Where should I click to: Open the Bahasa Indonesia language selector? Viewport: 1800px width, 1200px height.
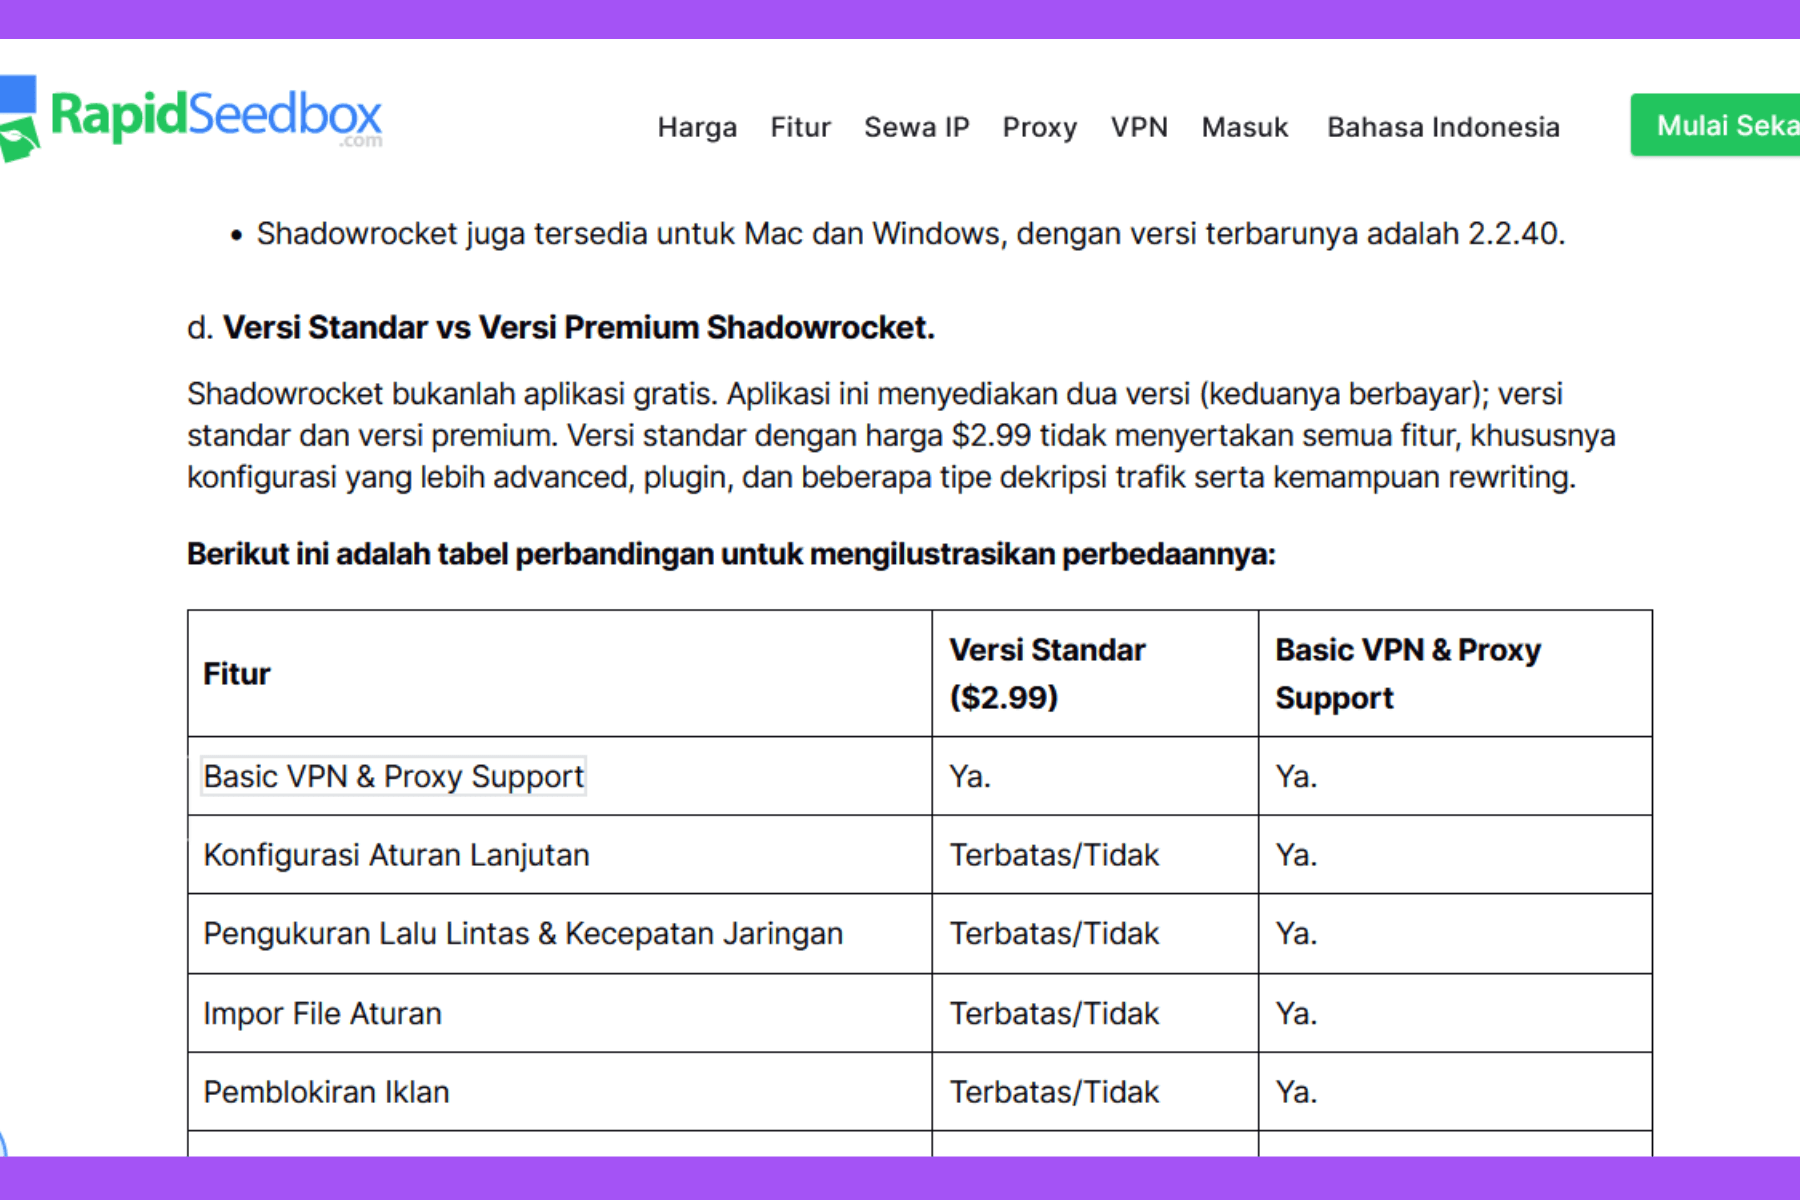[x=1443, y=127]
